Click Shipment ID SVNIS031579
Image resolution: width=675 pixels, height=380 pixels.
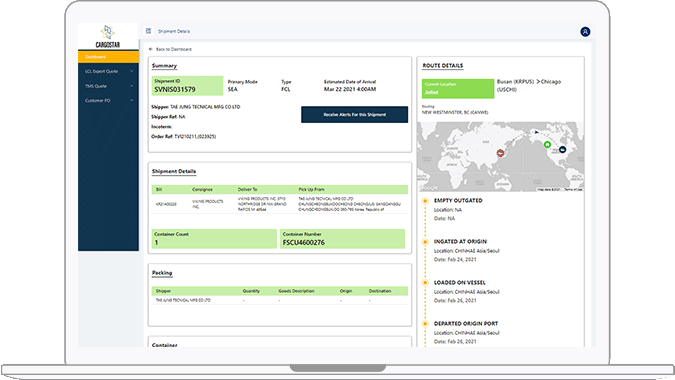tap(187, 86)
